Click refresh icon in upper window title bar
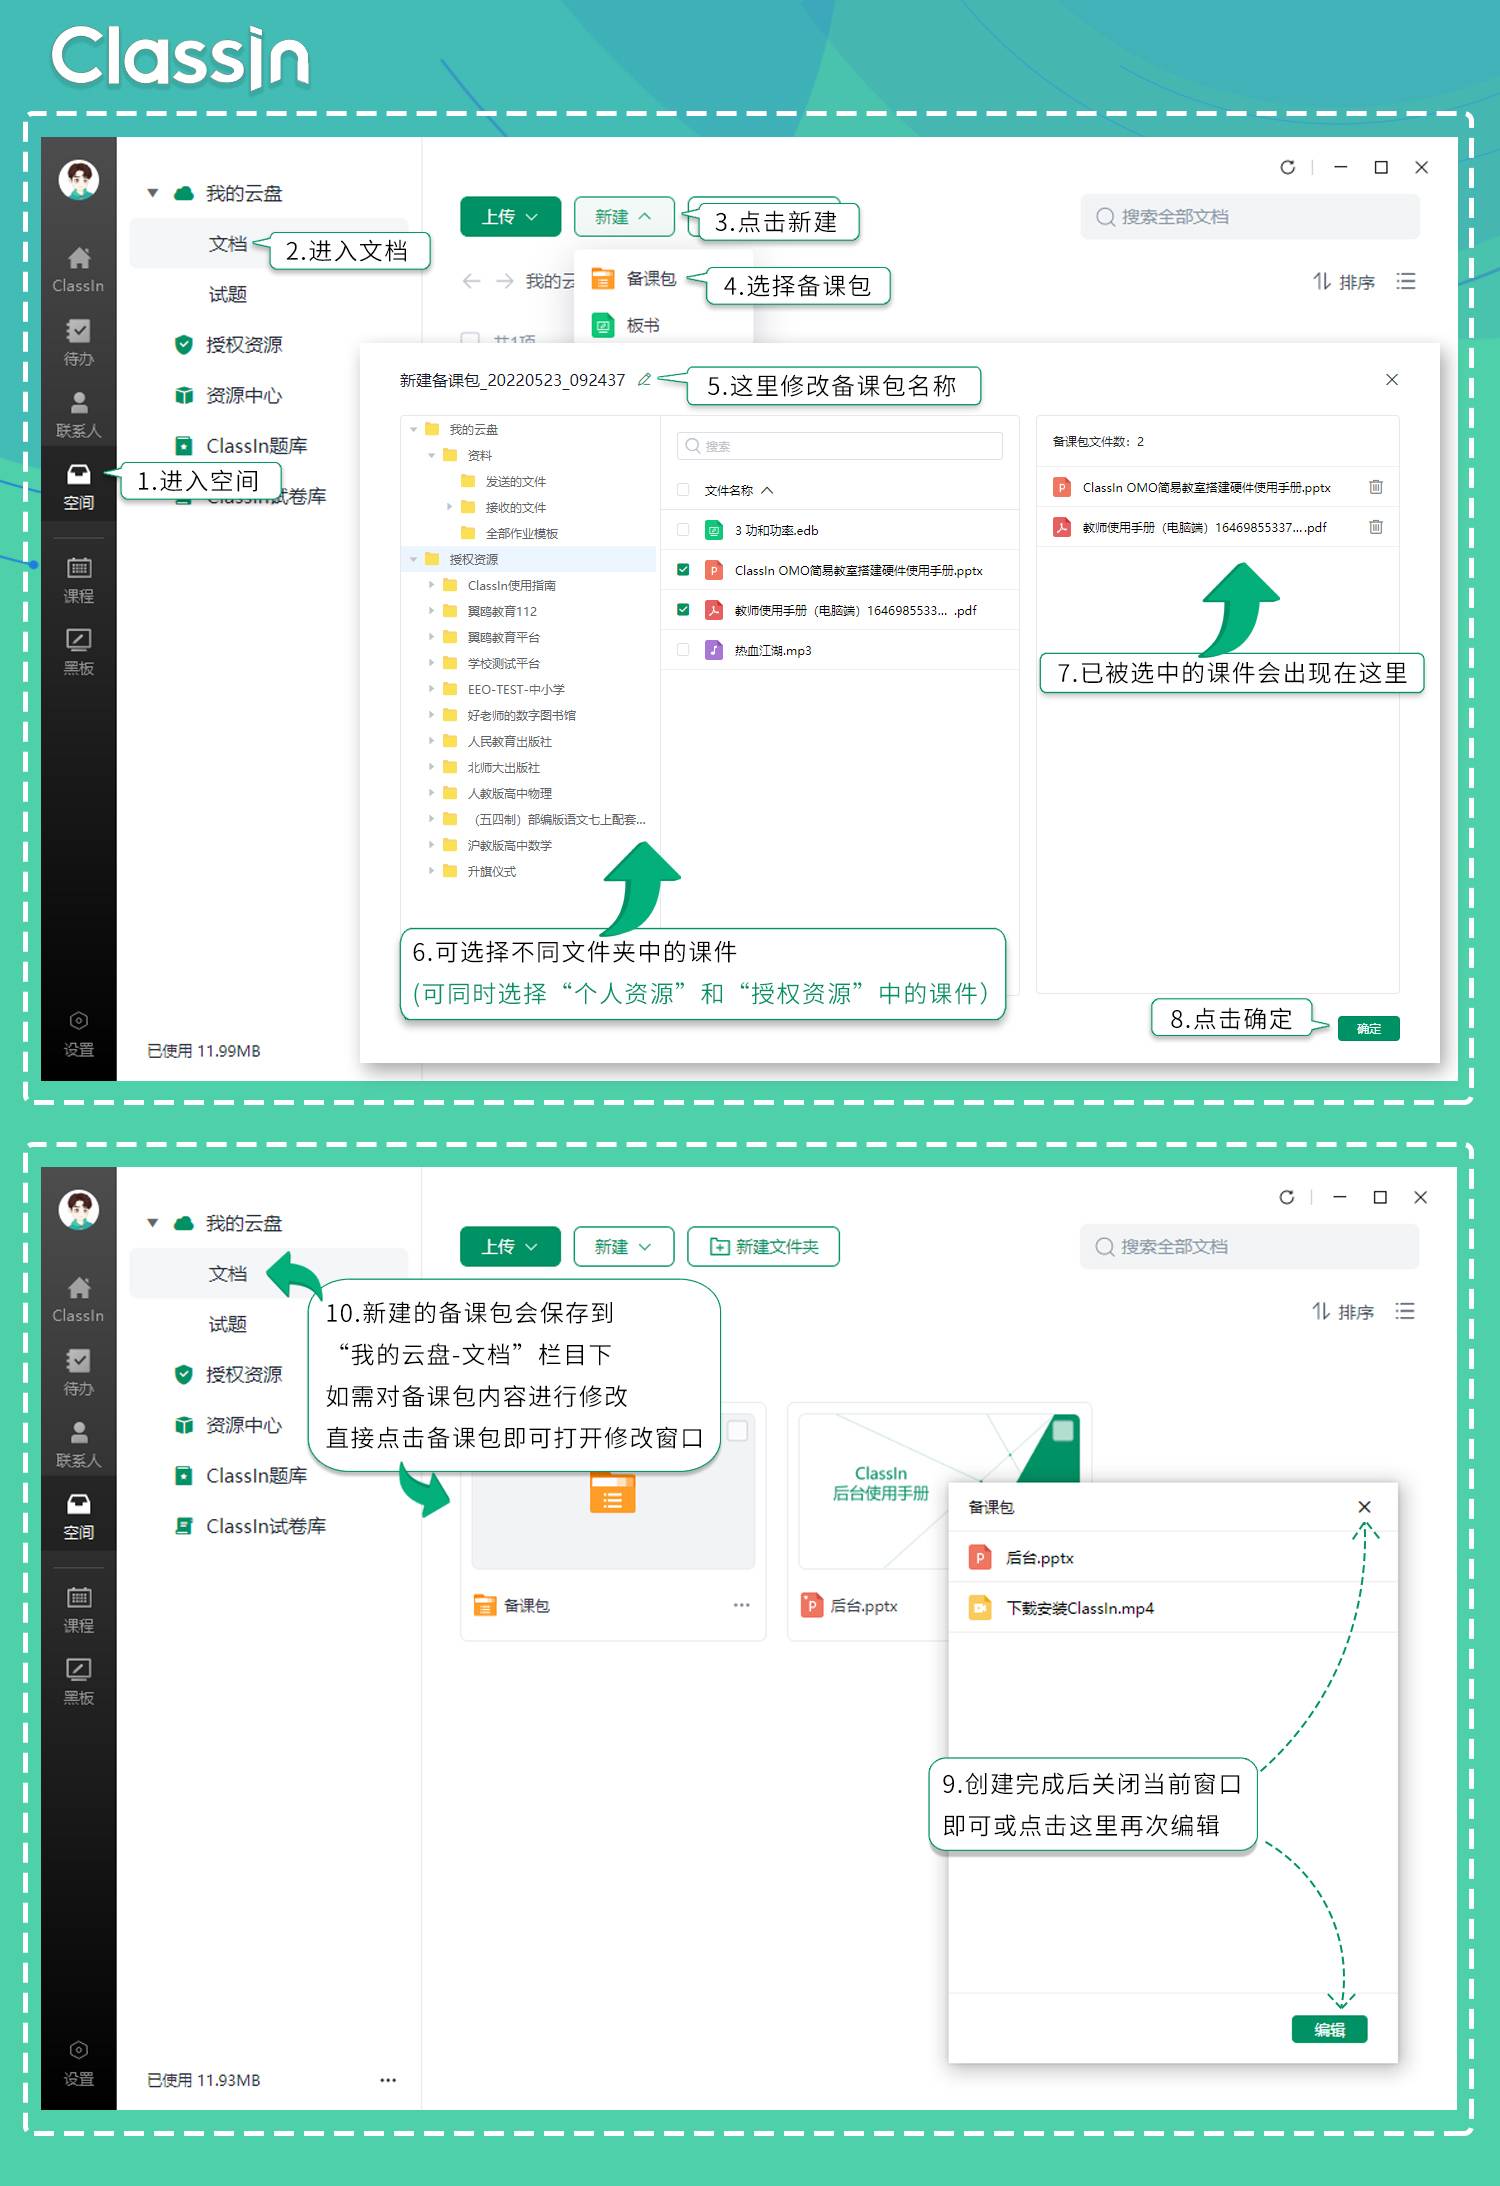Viewport: 1500px width, 2186px height. point(1288,167)
